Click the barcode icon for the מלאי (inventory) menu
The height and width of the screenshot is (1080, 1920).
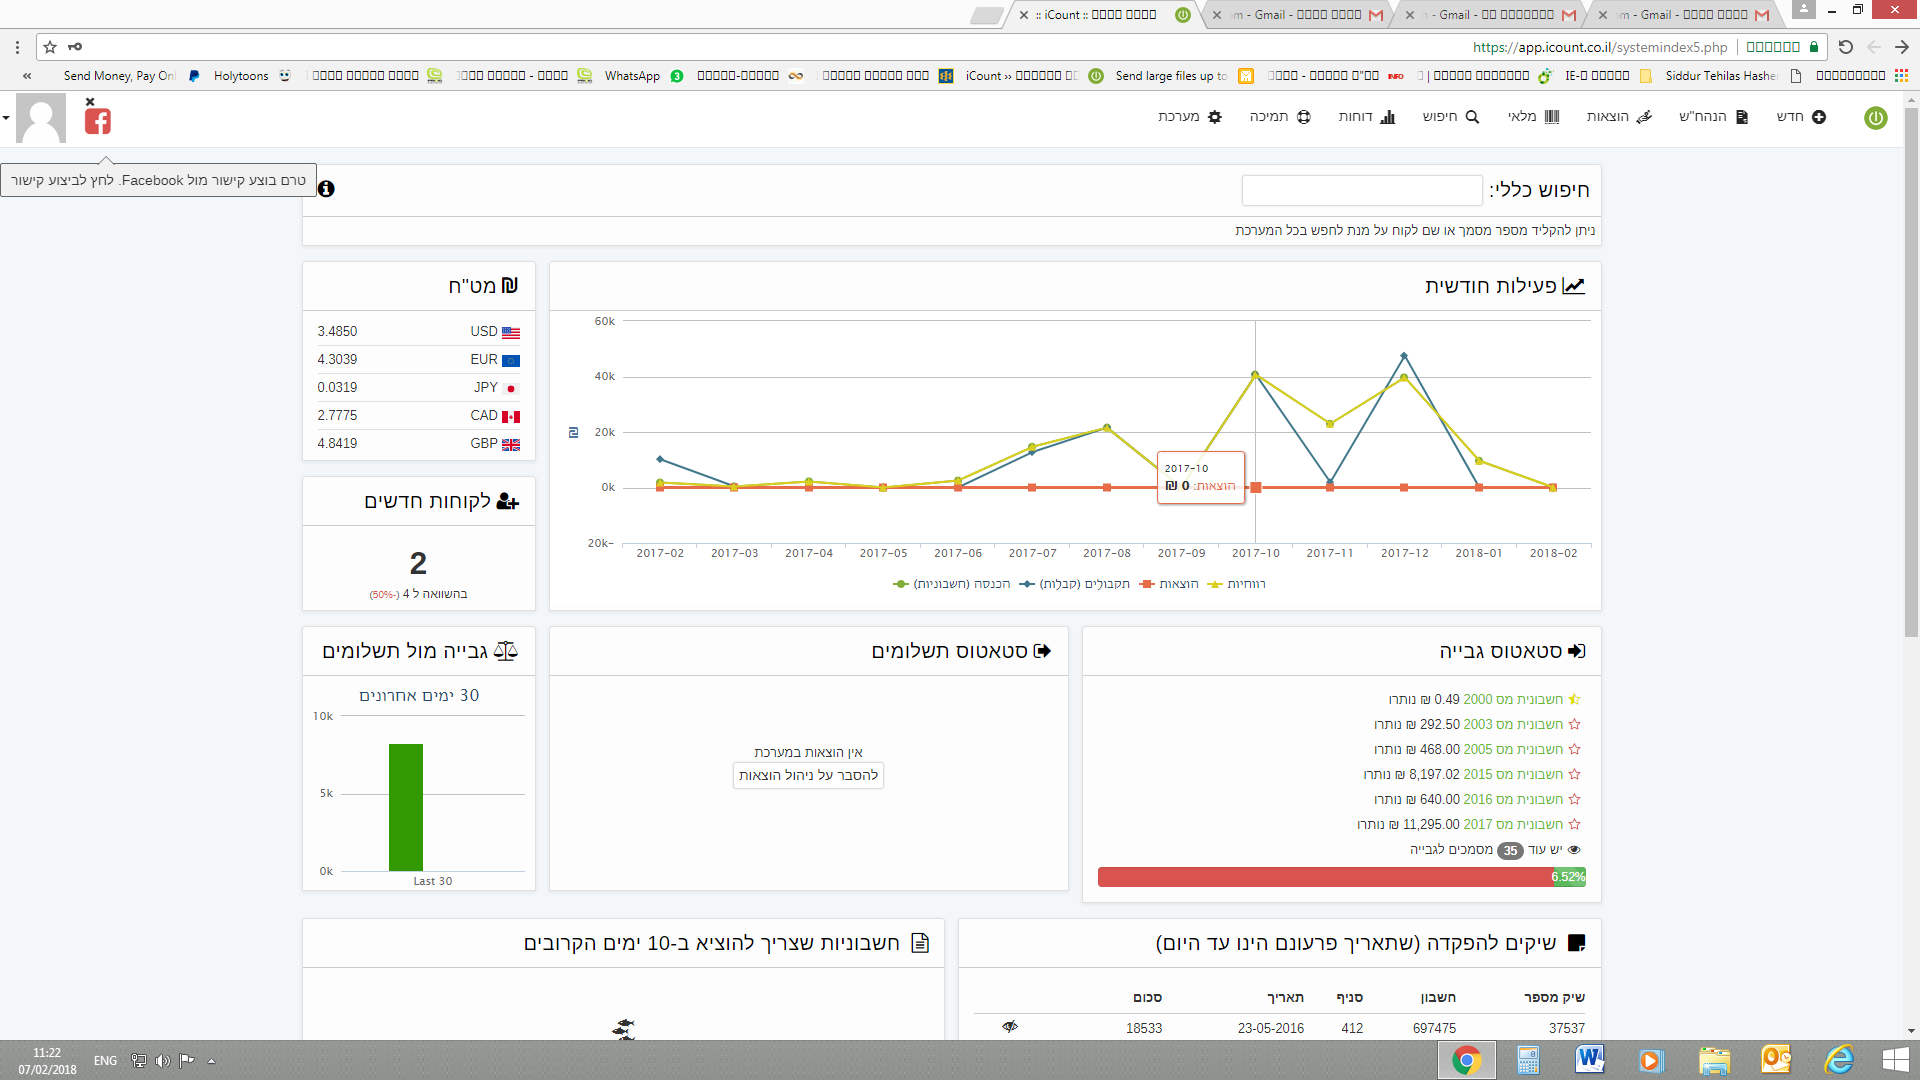coord(1551,117)
